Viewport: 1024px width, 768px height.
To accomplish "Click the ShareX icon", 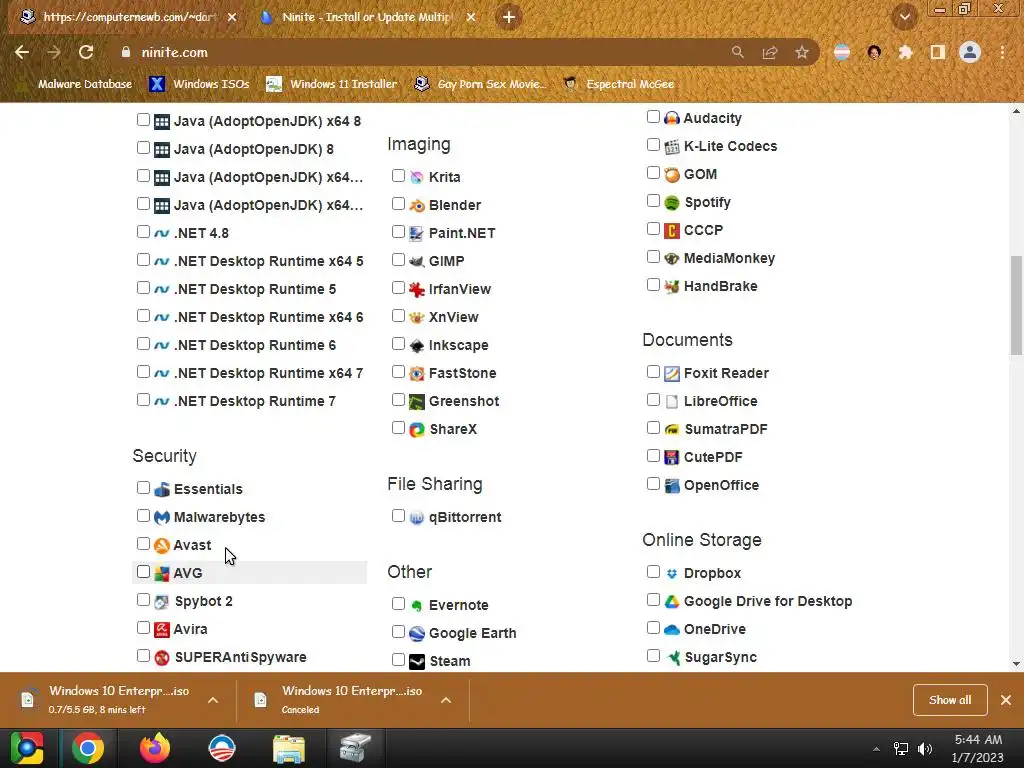I will tap(416, 430).
